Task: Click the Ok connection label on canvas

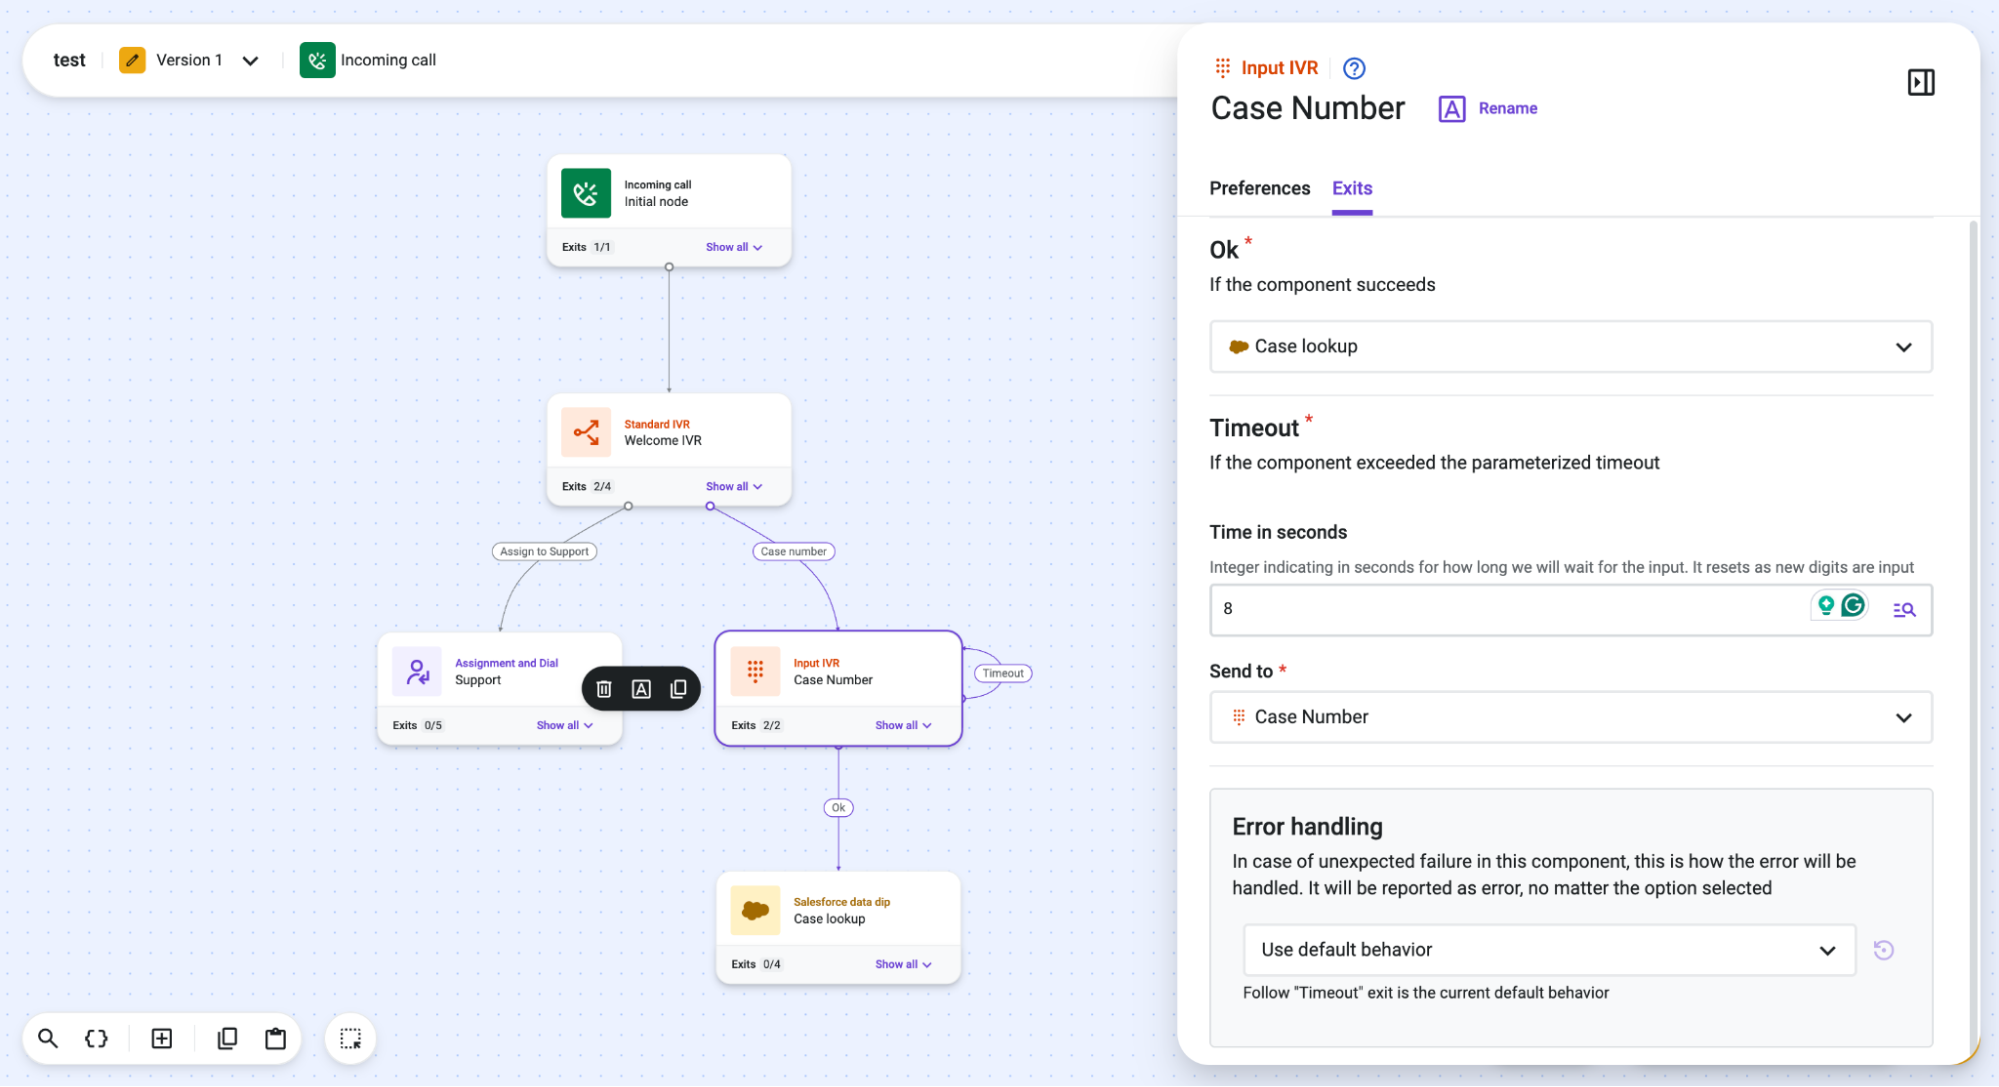Action: coord(838,807)
